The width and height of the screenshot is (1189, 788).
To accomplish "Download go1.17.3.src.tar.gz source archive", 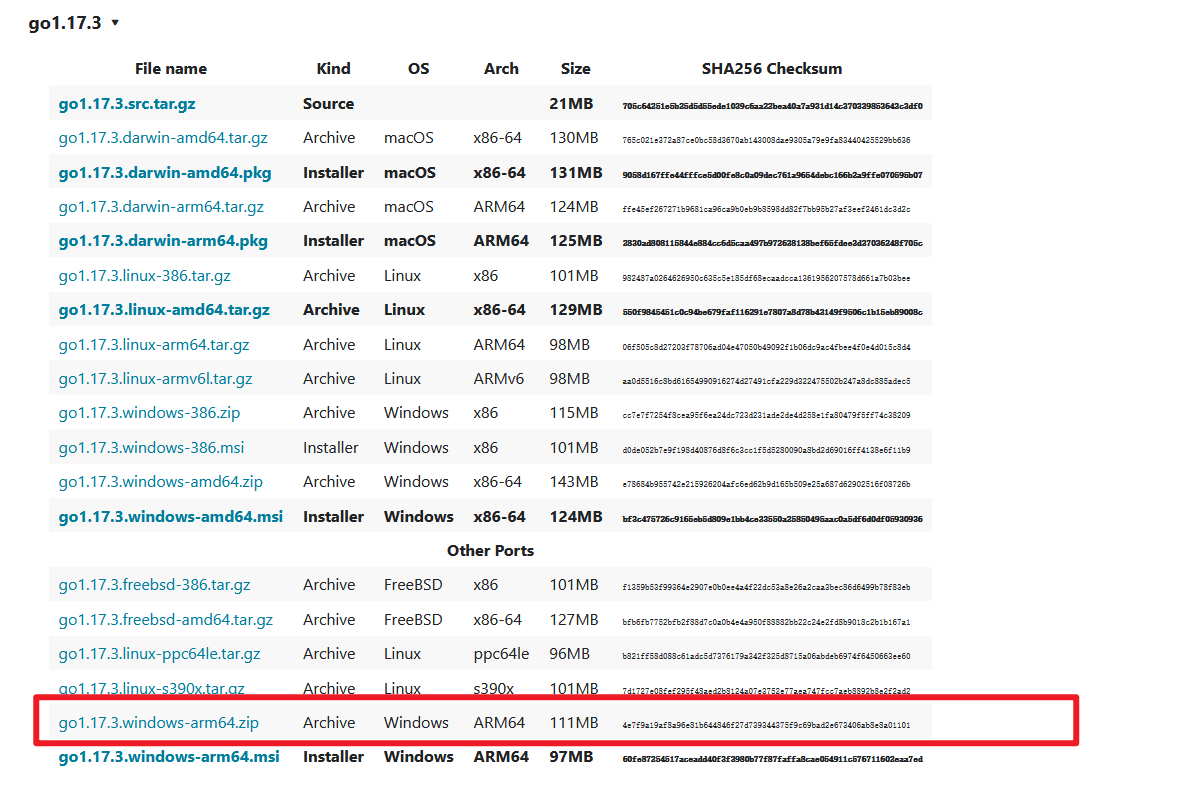I will coord(127,104).
